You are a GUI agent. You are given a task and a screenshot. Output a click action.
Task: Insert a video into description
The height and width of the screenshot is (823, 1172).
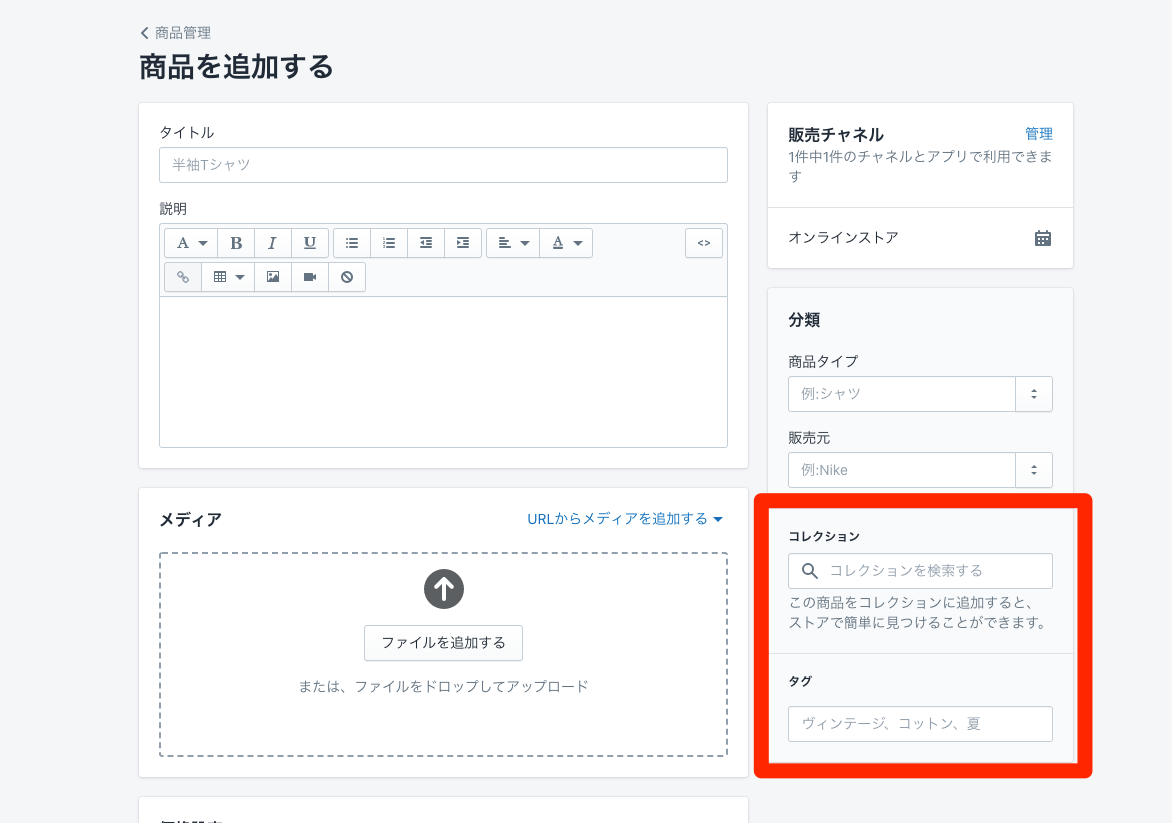310,277
